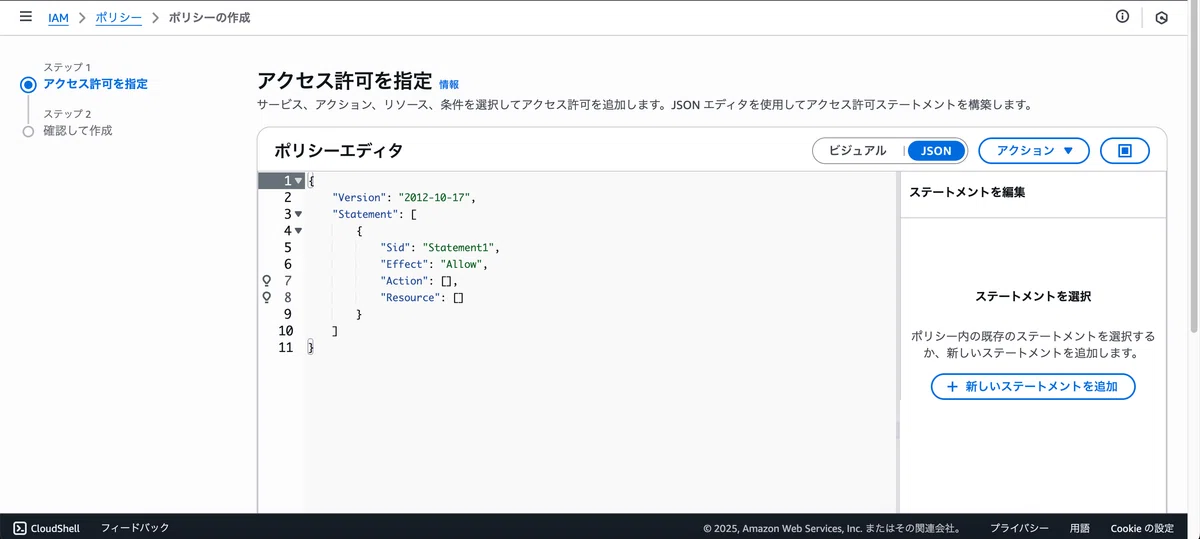Go to IAM breadcrumb link
The height and width of the screenshot is (539, 1200).
58,18
